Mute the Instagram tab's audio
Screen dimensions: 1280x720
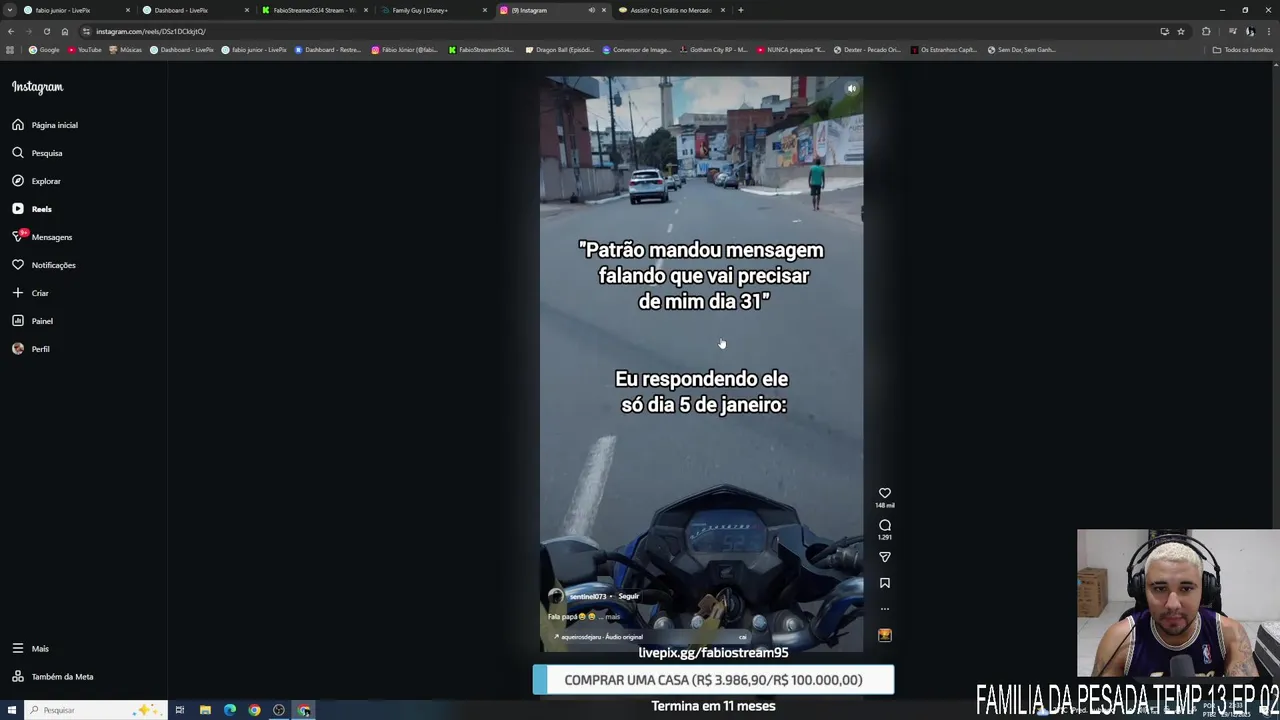click(592, 10)
